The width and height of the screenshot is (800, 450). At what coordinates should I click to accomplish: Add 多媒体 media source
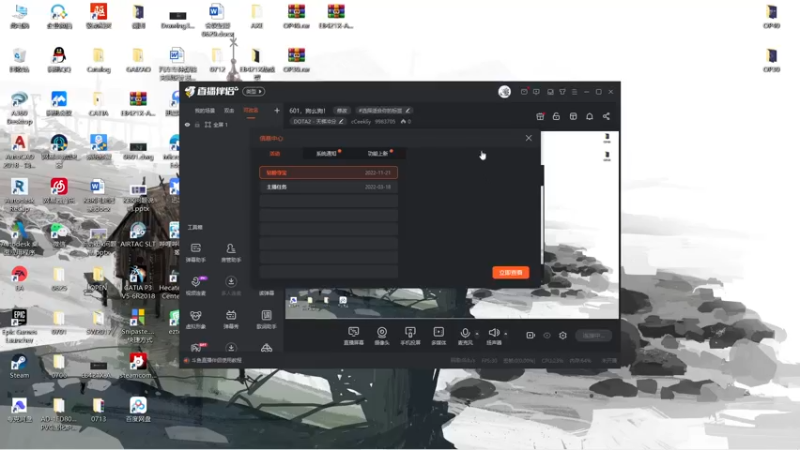click(438, 336)
